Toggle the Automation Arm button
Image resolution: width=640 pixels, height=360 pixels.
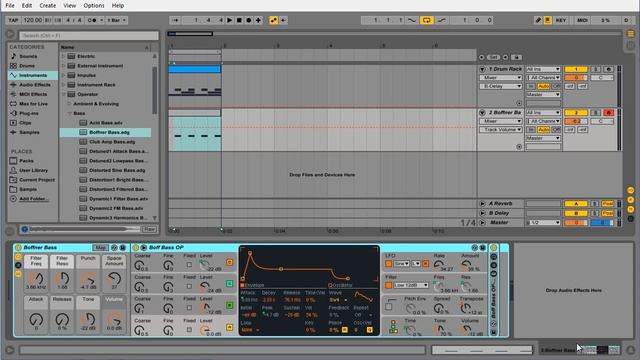273,20
